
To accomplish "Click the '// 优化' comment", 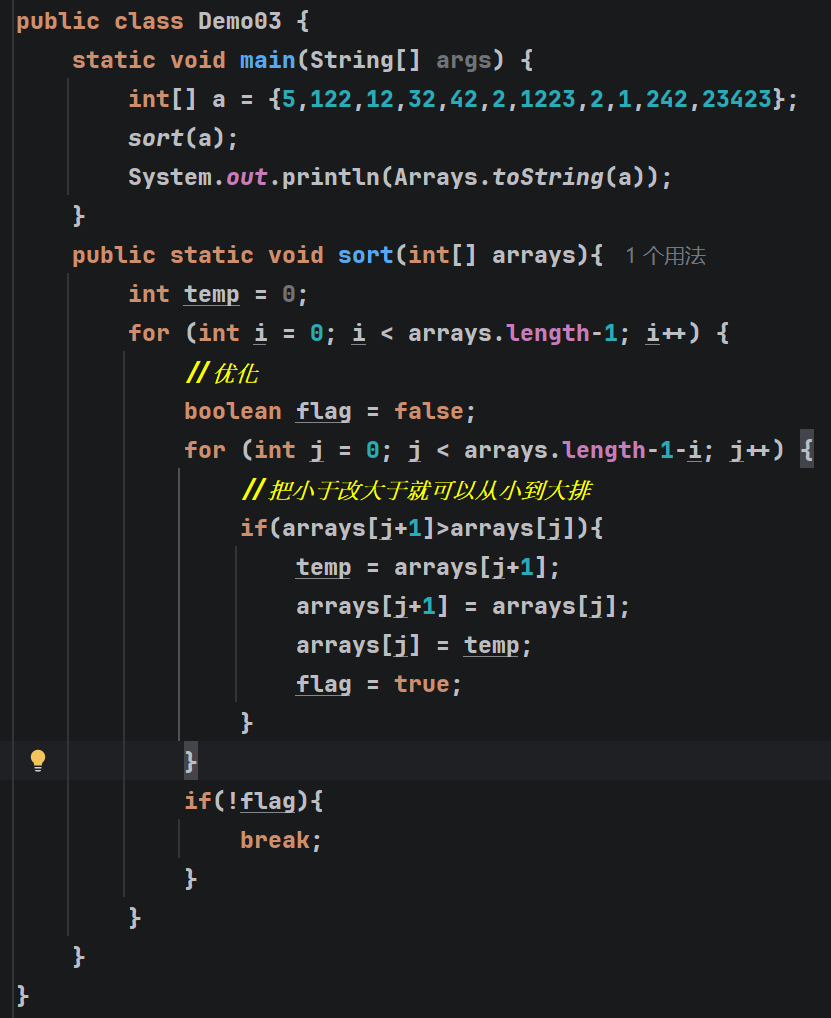I will (222, 373).
